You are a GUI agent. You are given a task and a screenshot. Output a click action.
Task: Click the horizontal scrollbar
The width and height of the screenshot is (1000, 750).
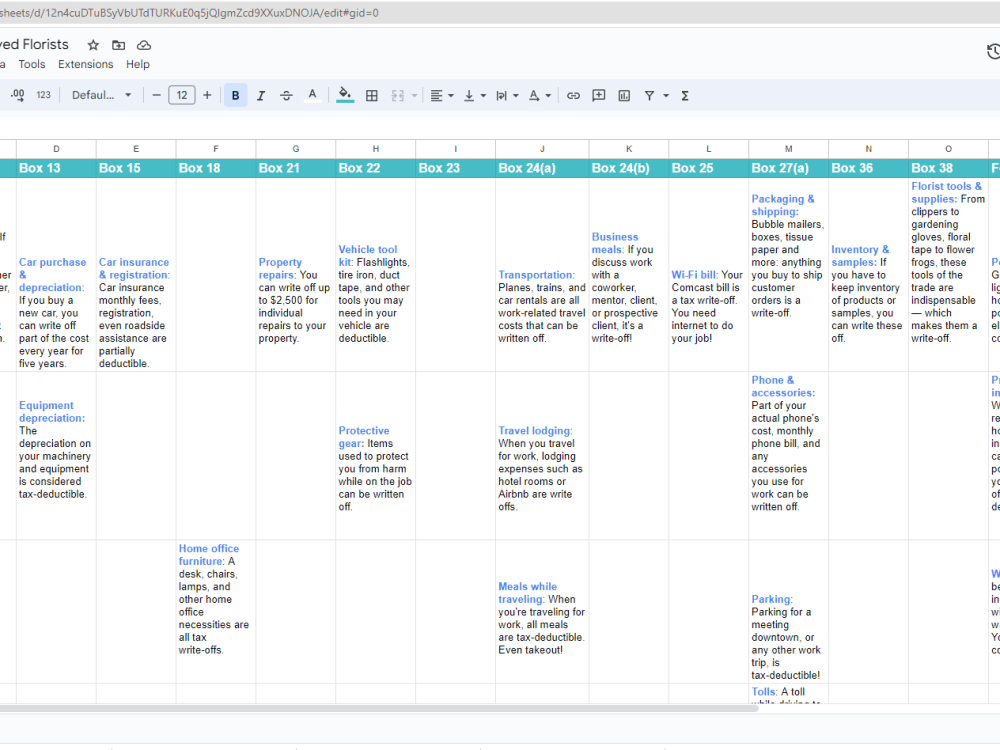(x=378, y=708)
